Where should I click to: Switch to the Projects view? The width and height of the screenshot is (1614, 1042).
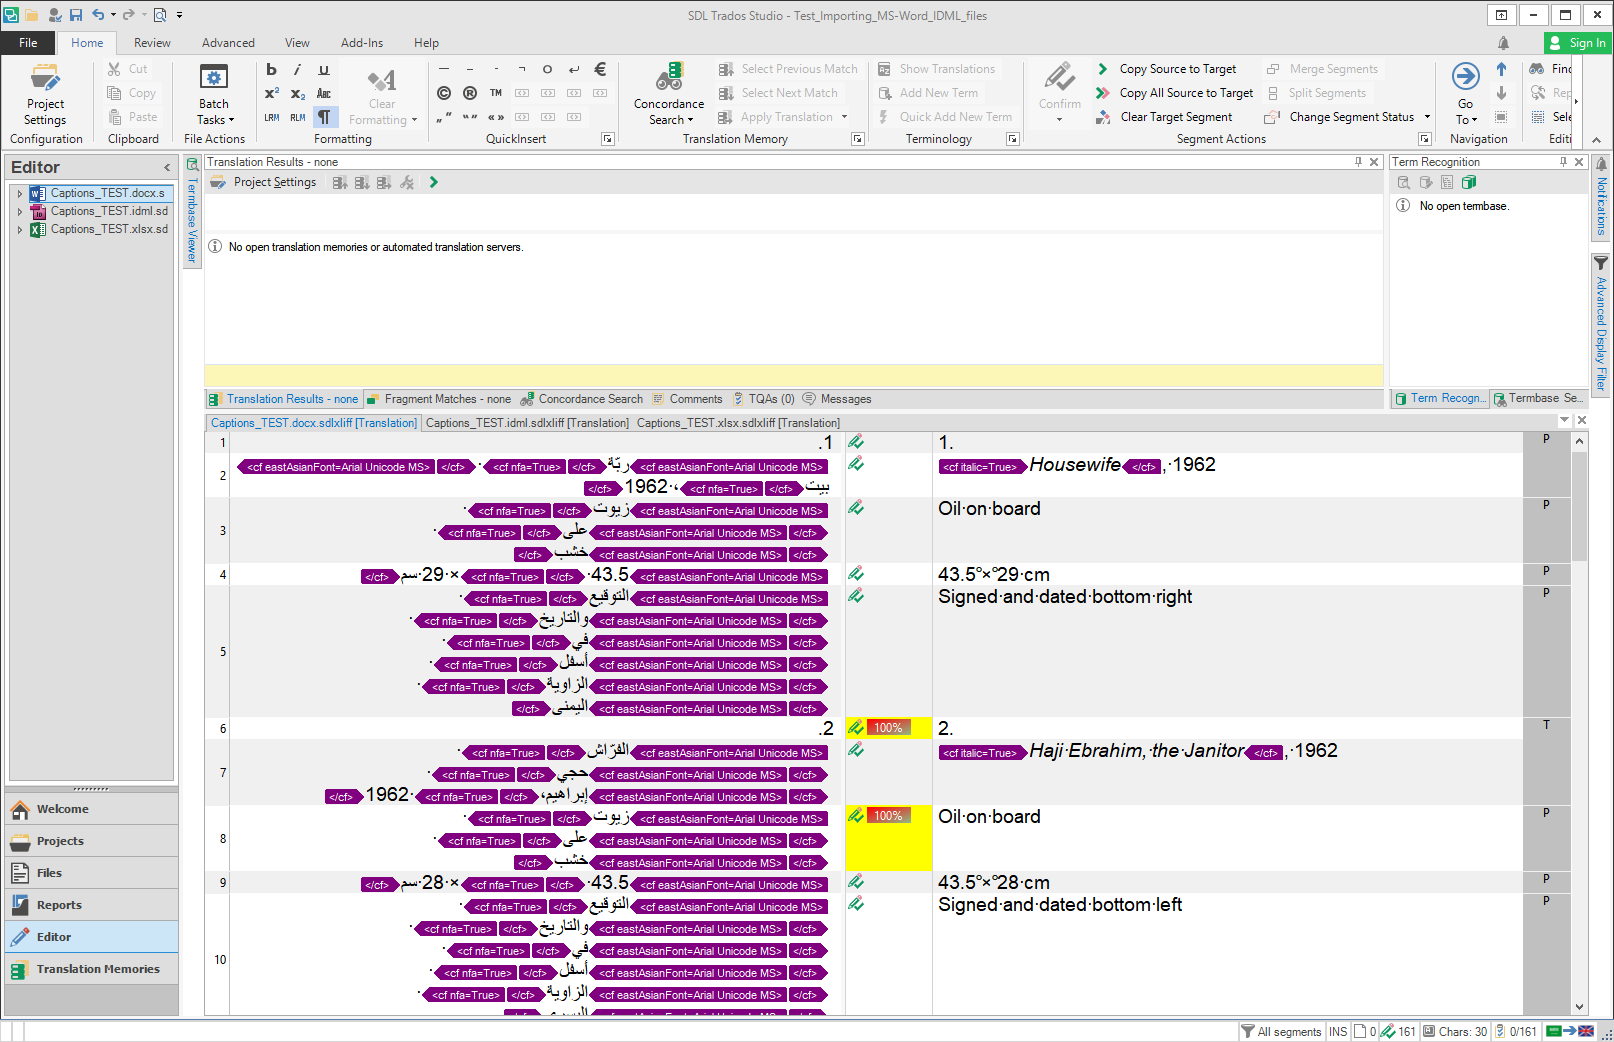(91, 841)
